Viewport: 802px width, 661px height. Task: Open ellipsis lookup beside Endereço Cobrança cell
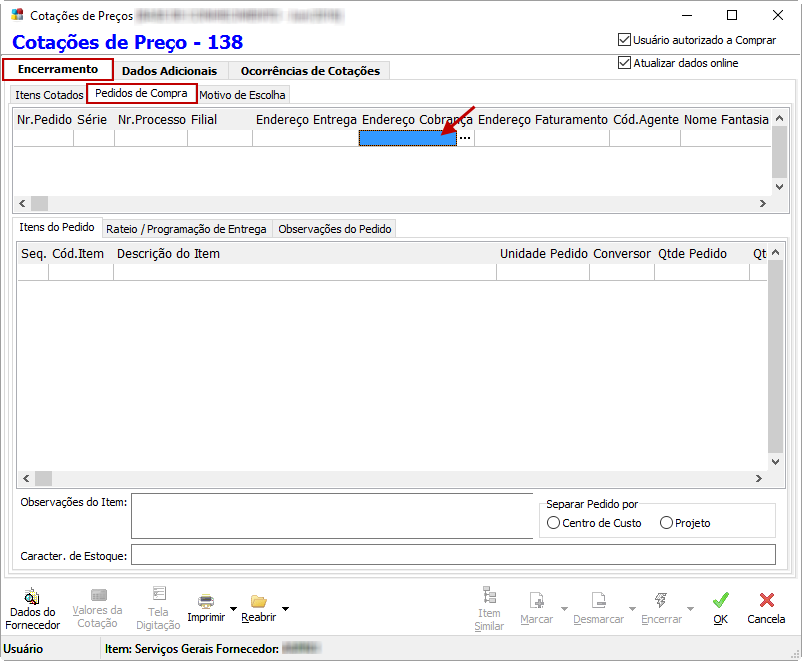pyautogui.click(x=464, y=139)
